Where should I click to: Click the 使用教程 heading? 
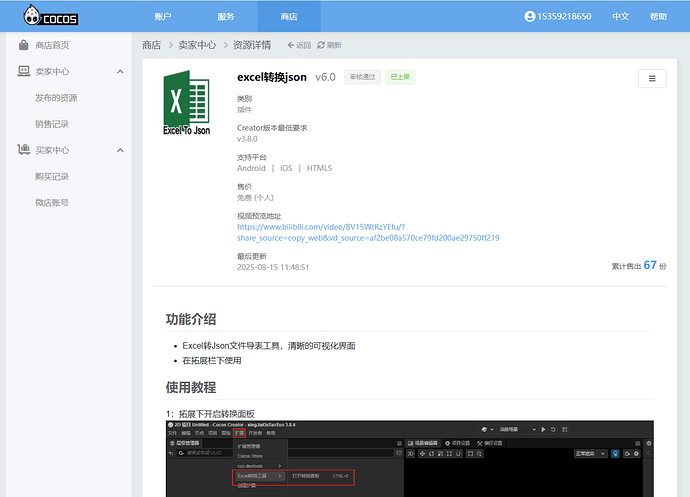[191, 387]
